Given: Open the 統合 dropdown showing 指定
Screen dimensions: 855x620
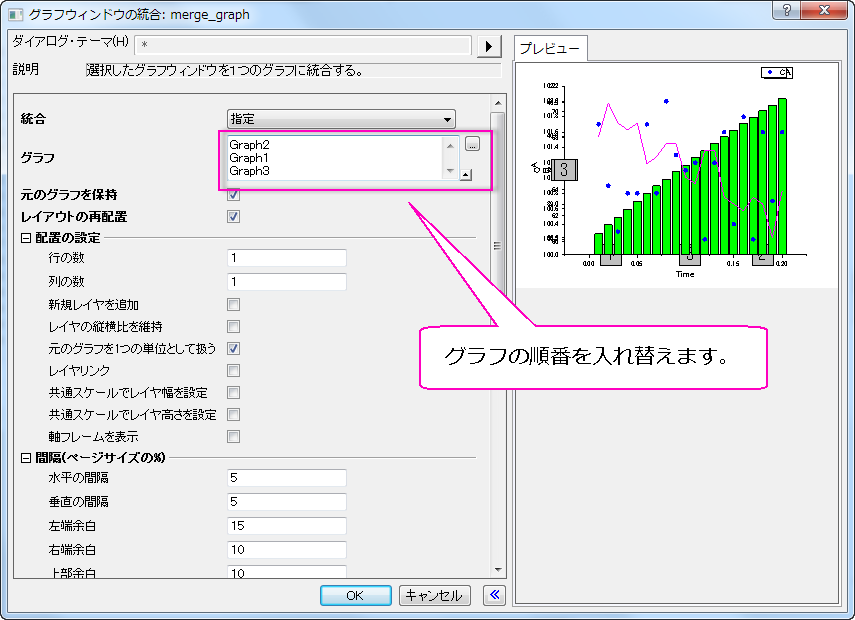Looking at the screenshot, I should (341, 119).
